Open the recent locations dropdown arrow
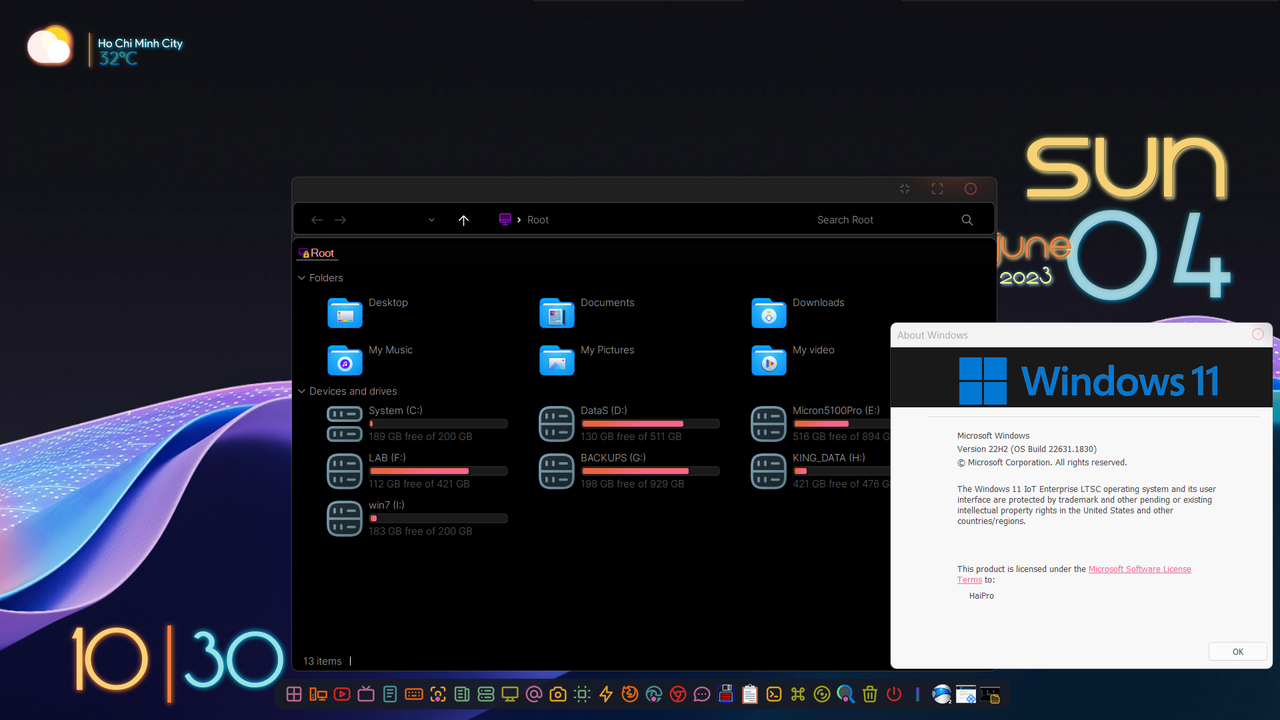The image size is (1280, 720). pyautogui.click(x=431, y=220)
